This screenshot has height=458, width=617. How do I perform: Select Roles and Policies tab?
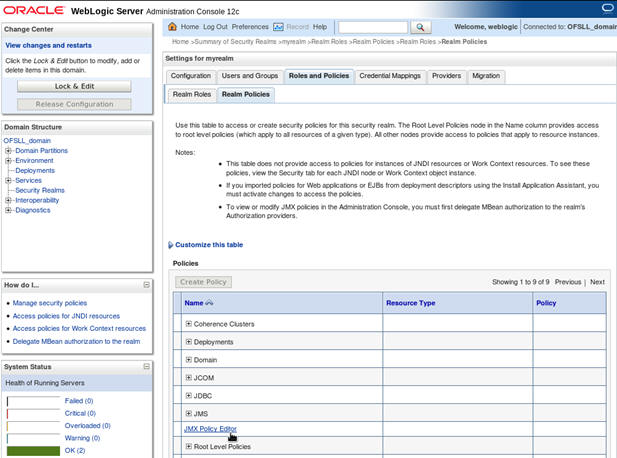pyautogui.click(x=319, y=76)
